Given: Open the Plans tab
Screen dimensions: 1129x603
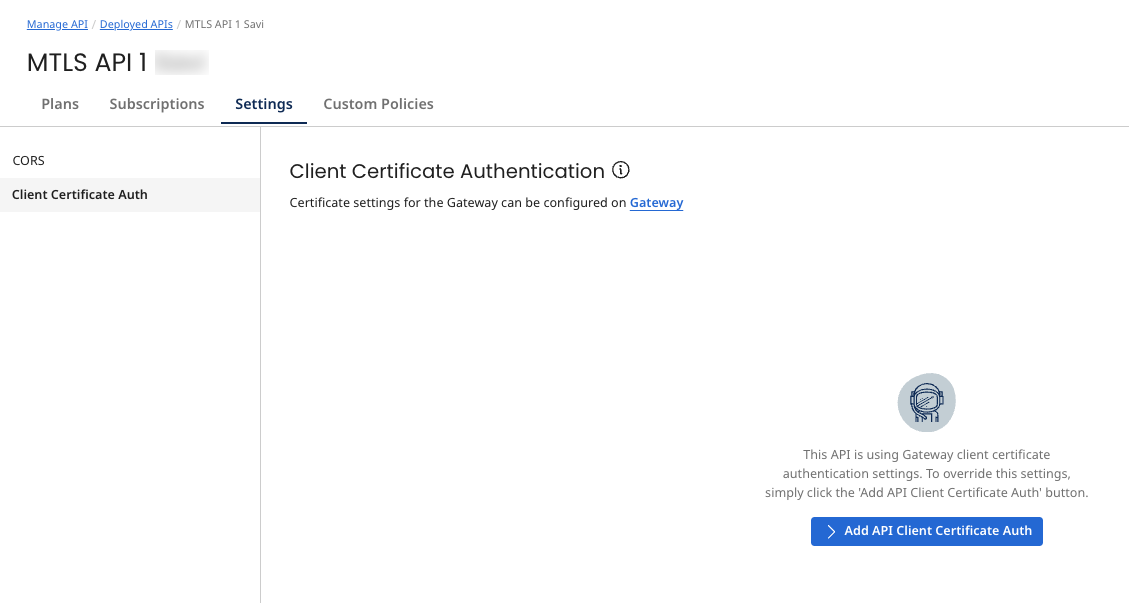Looking at the screenshot, I should [60, 104].
